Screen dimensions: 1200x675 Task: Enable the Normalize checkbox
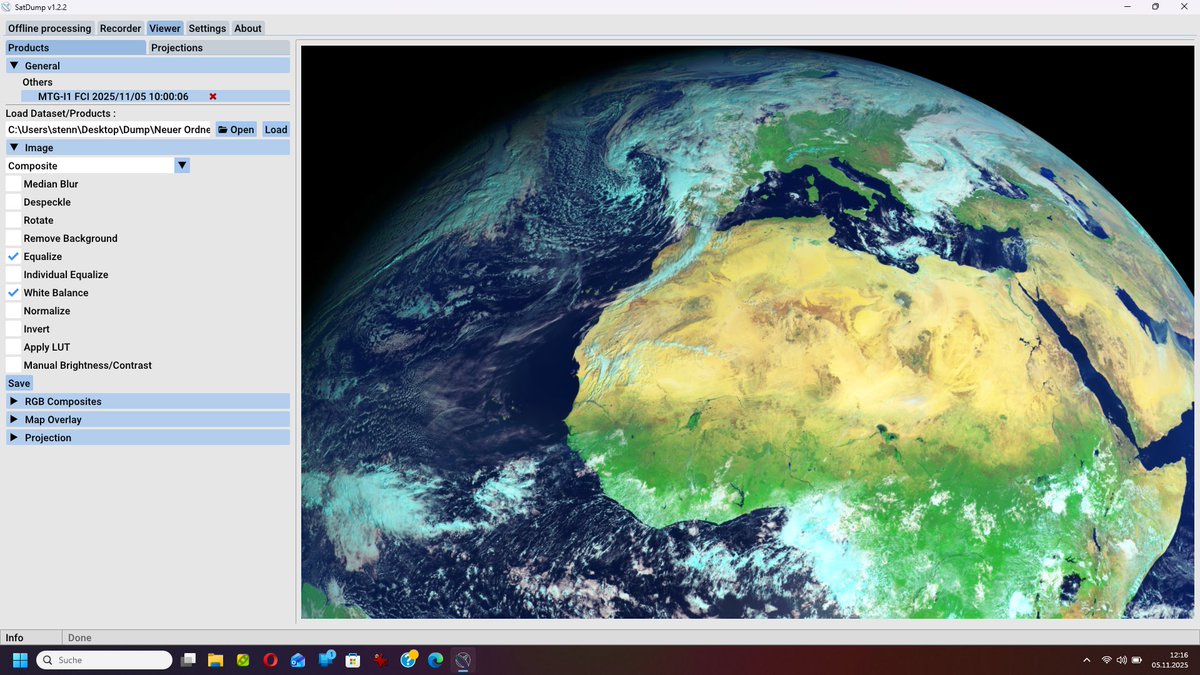tap(13, 311)
